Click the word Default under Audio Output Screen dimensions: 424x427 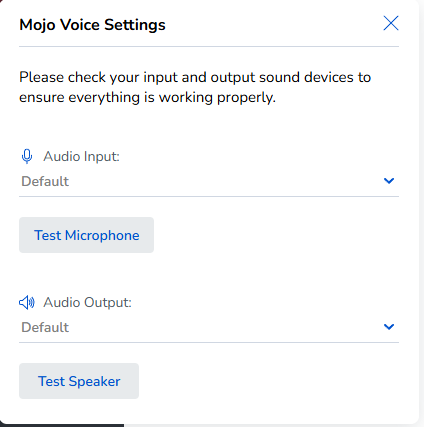pyautogui.click(x=45, y=327)
